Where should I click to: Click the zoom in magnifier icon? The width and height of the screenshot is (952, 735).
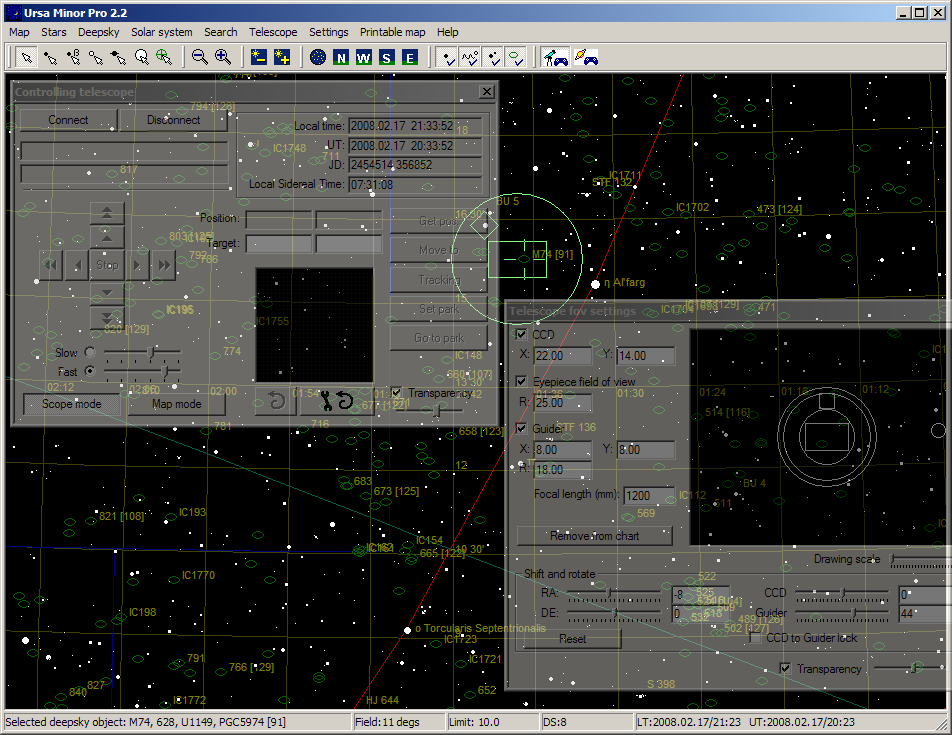223,57
